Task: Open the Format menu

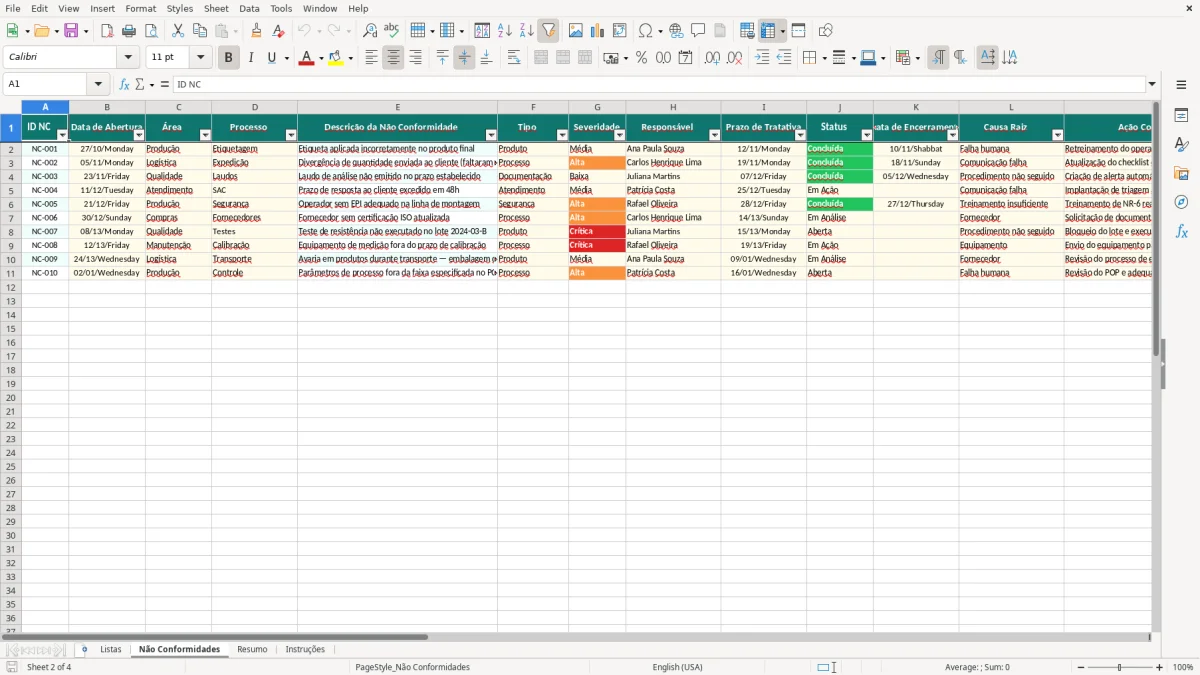Action: point(140,8)
